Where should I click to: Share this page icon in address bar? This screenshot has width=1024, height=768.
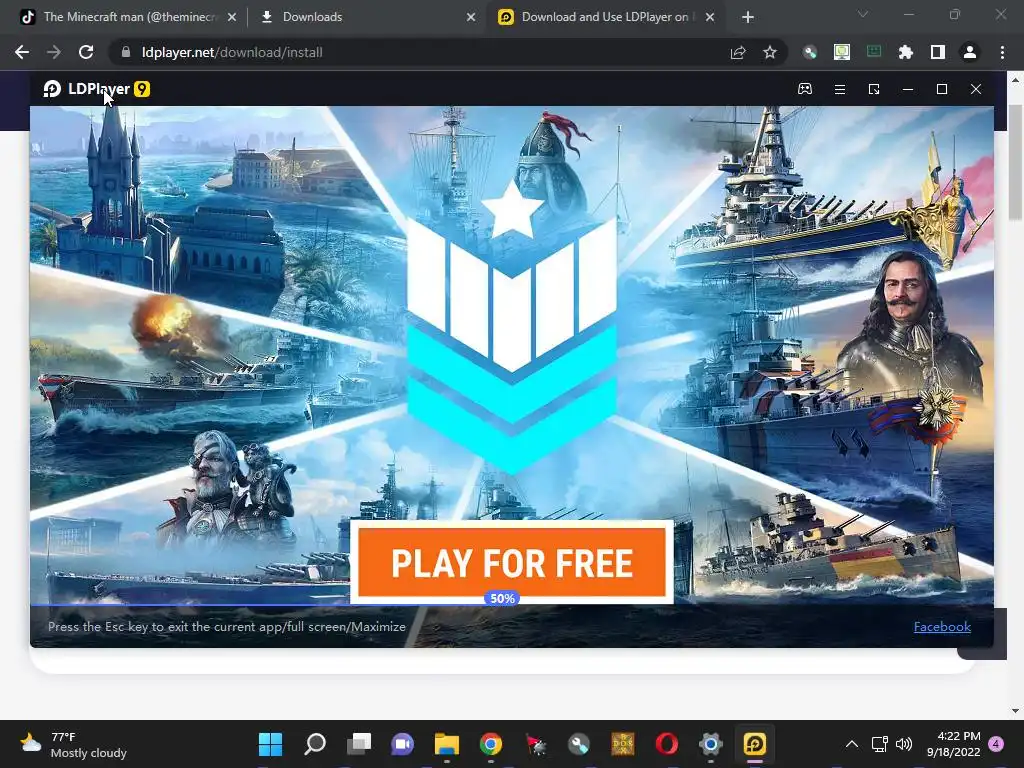tap(738, 52)
